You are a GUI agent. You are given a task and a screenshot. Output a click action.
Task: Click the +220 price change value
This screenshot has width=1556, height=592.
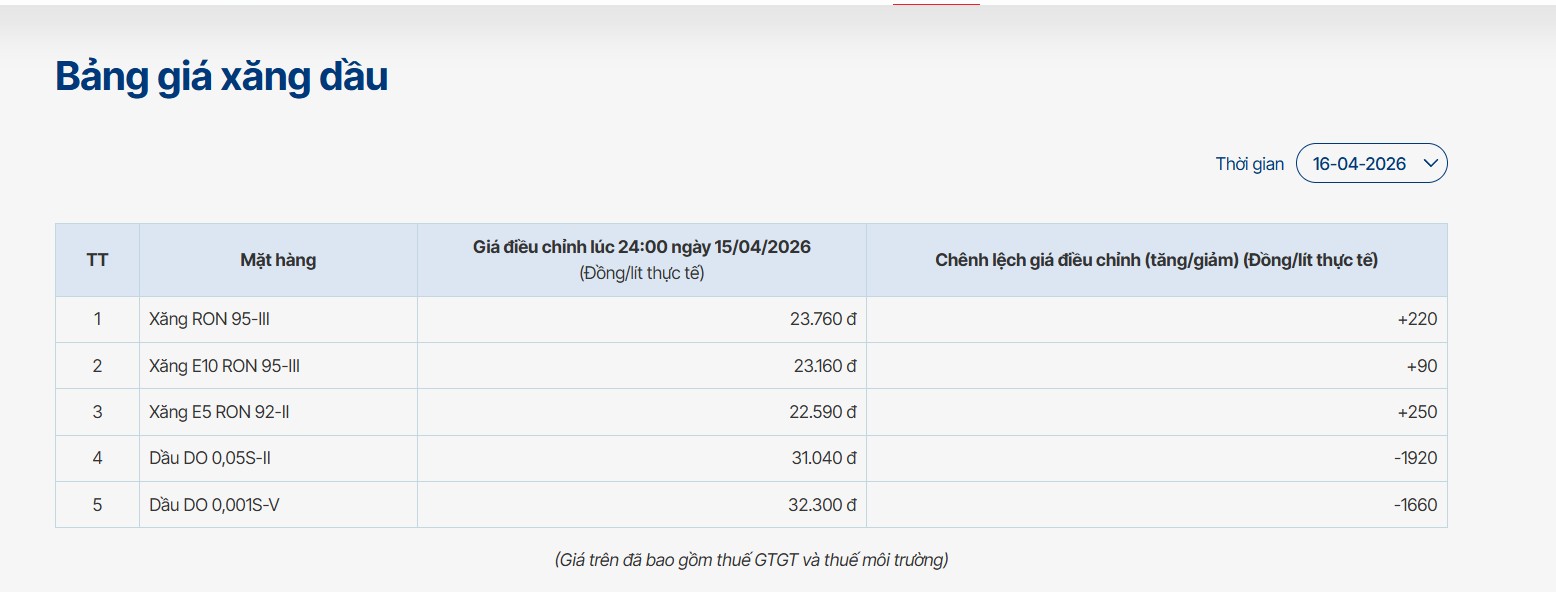(x=1417, y=320)
